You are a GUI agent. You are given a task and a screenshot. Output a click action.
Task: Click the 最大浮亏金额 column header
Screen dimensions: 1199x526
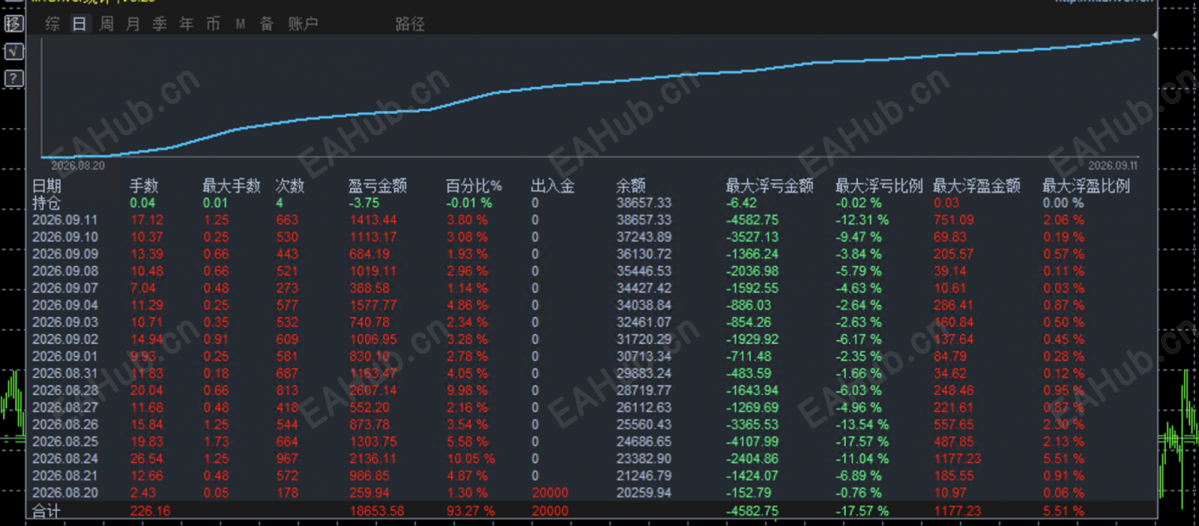pos(769,186)
